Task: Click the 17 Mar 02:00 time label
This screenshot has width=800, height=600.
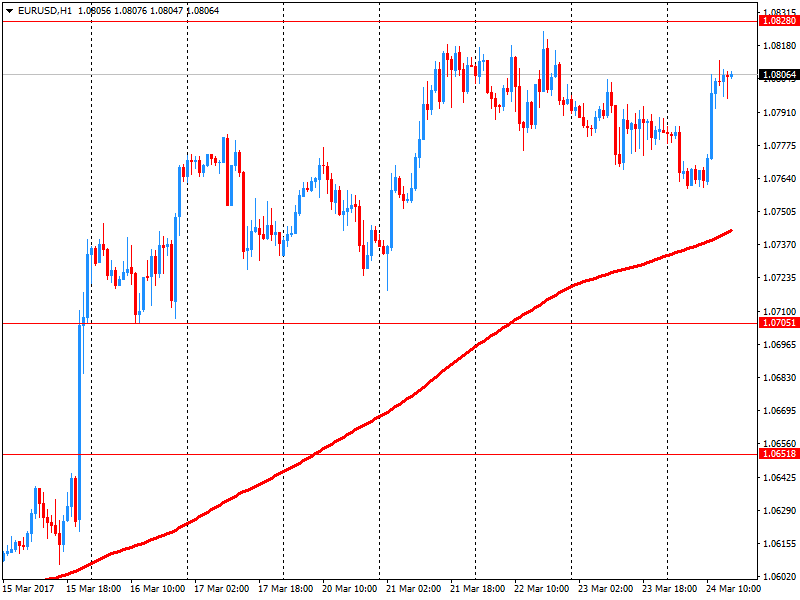Action: click(x=221, y=589)
